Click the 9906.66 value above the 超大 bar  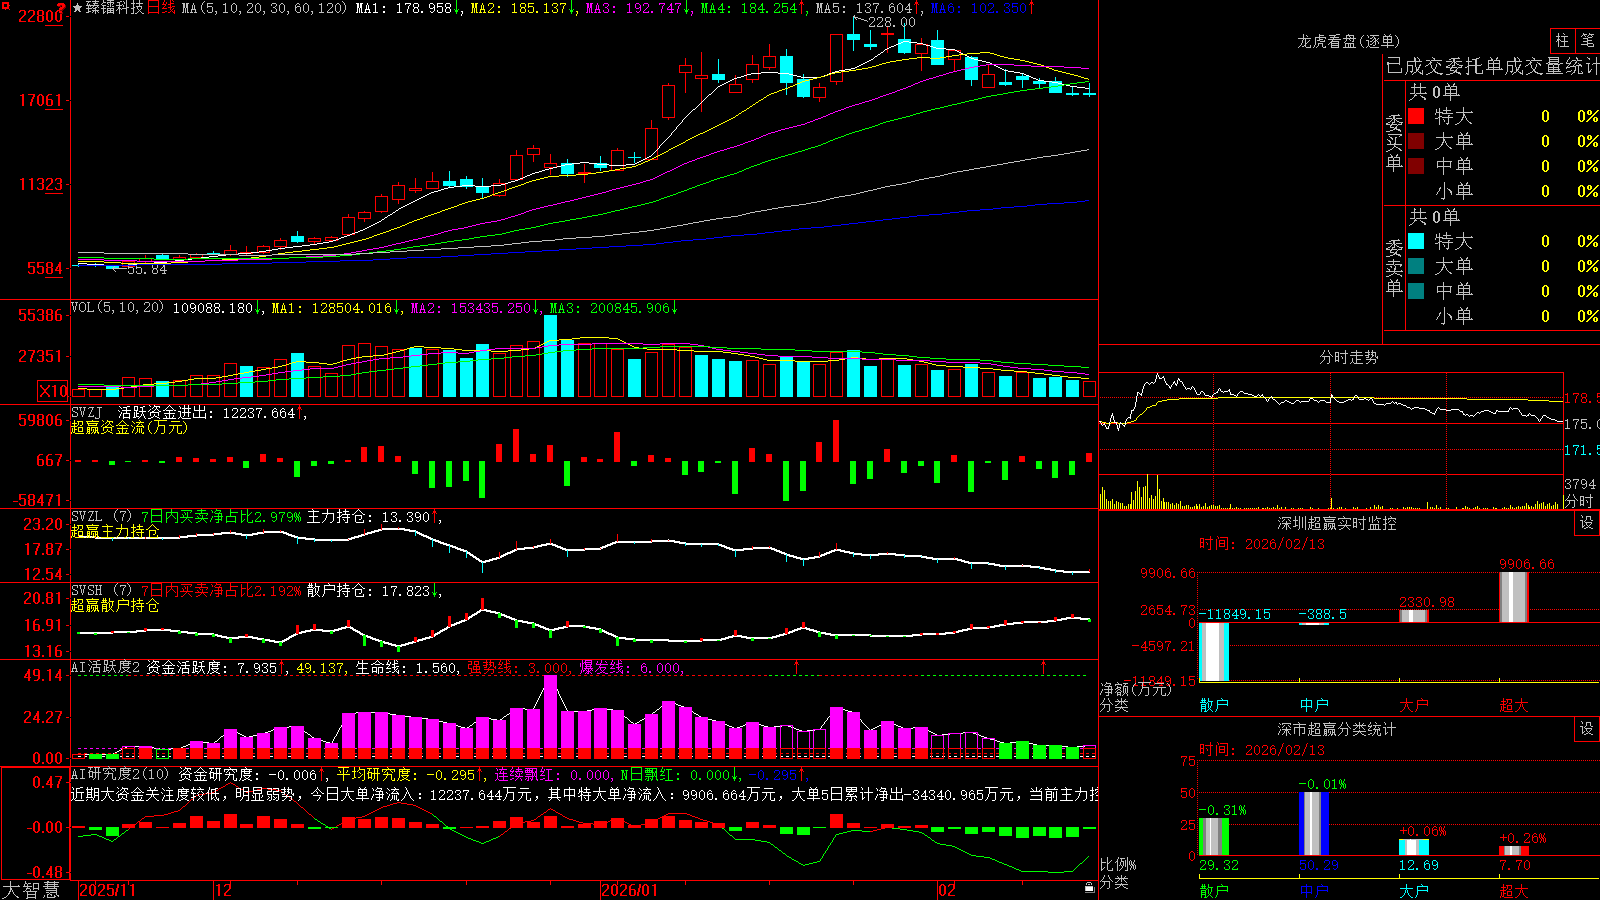1527,565
